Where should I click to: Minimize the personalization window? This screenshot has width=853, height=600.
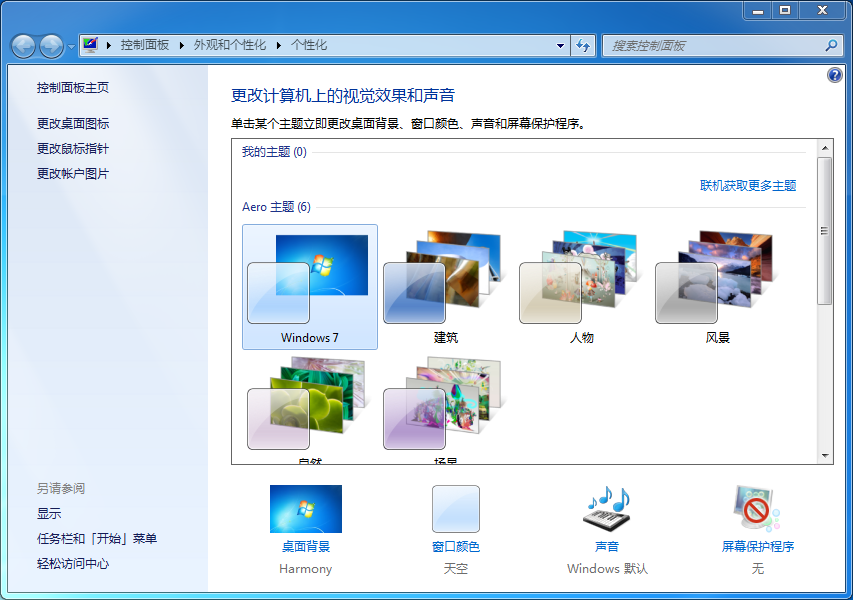coord(758,10)
